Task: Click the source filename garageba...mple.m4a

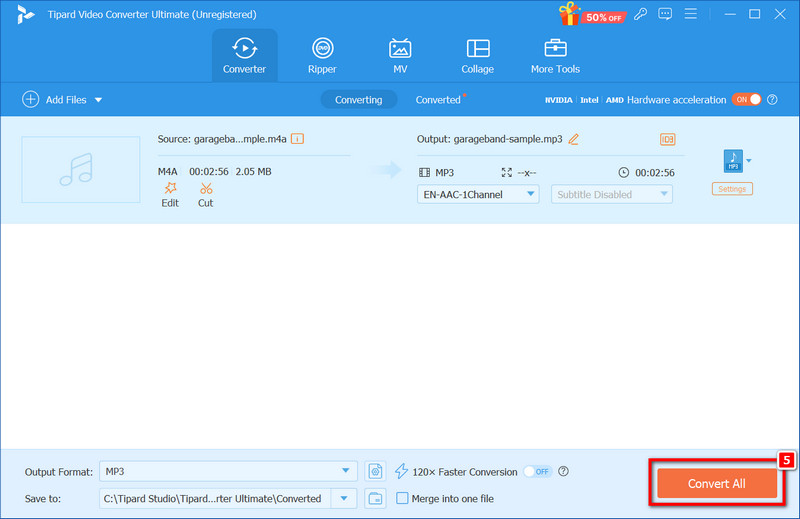Action: click(x=240, y=139)
